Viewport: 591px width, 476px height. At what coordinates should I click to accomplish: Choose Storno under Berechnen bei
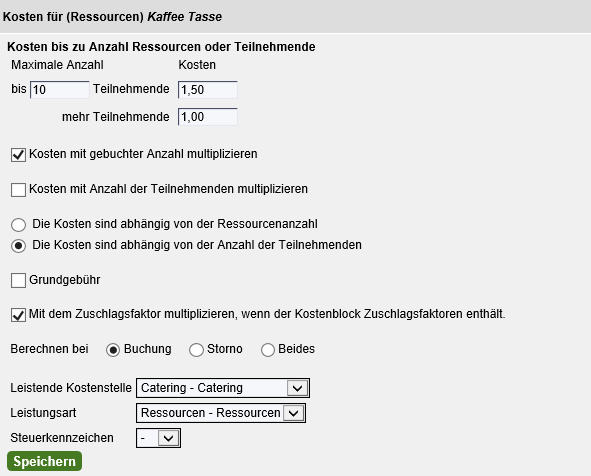(x=196, y=350)
